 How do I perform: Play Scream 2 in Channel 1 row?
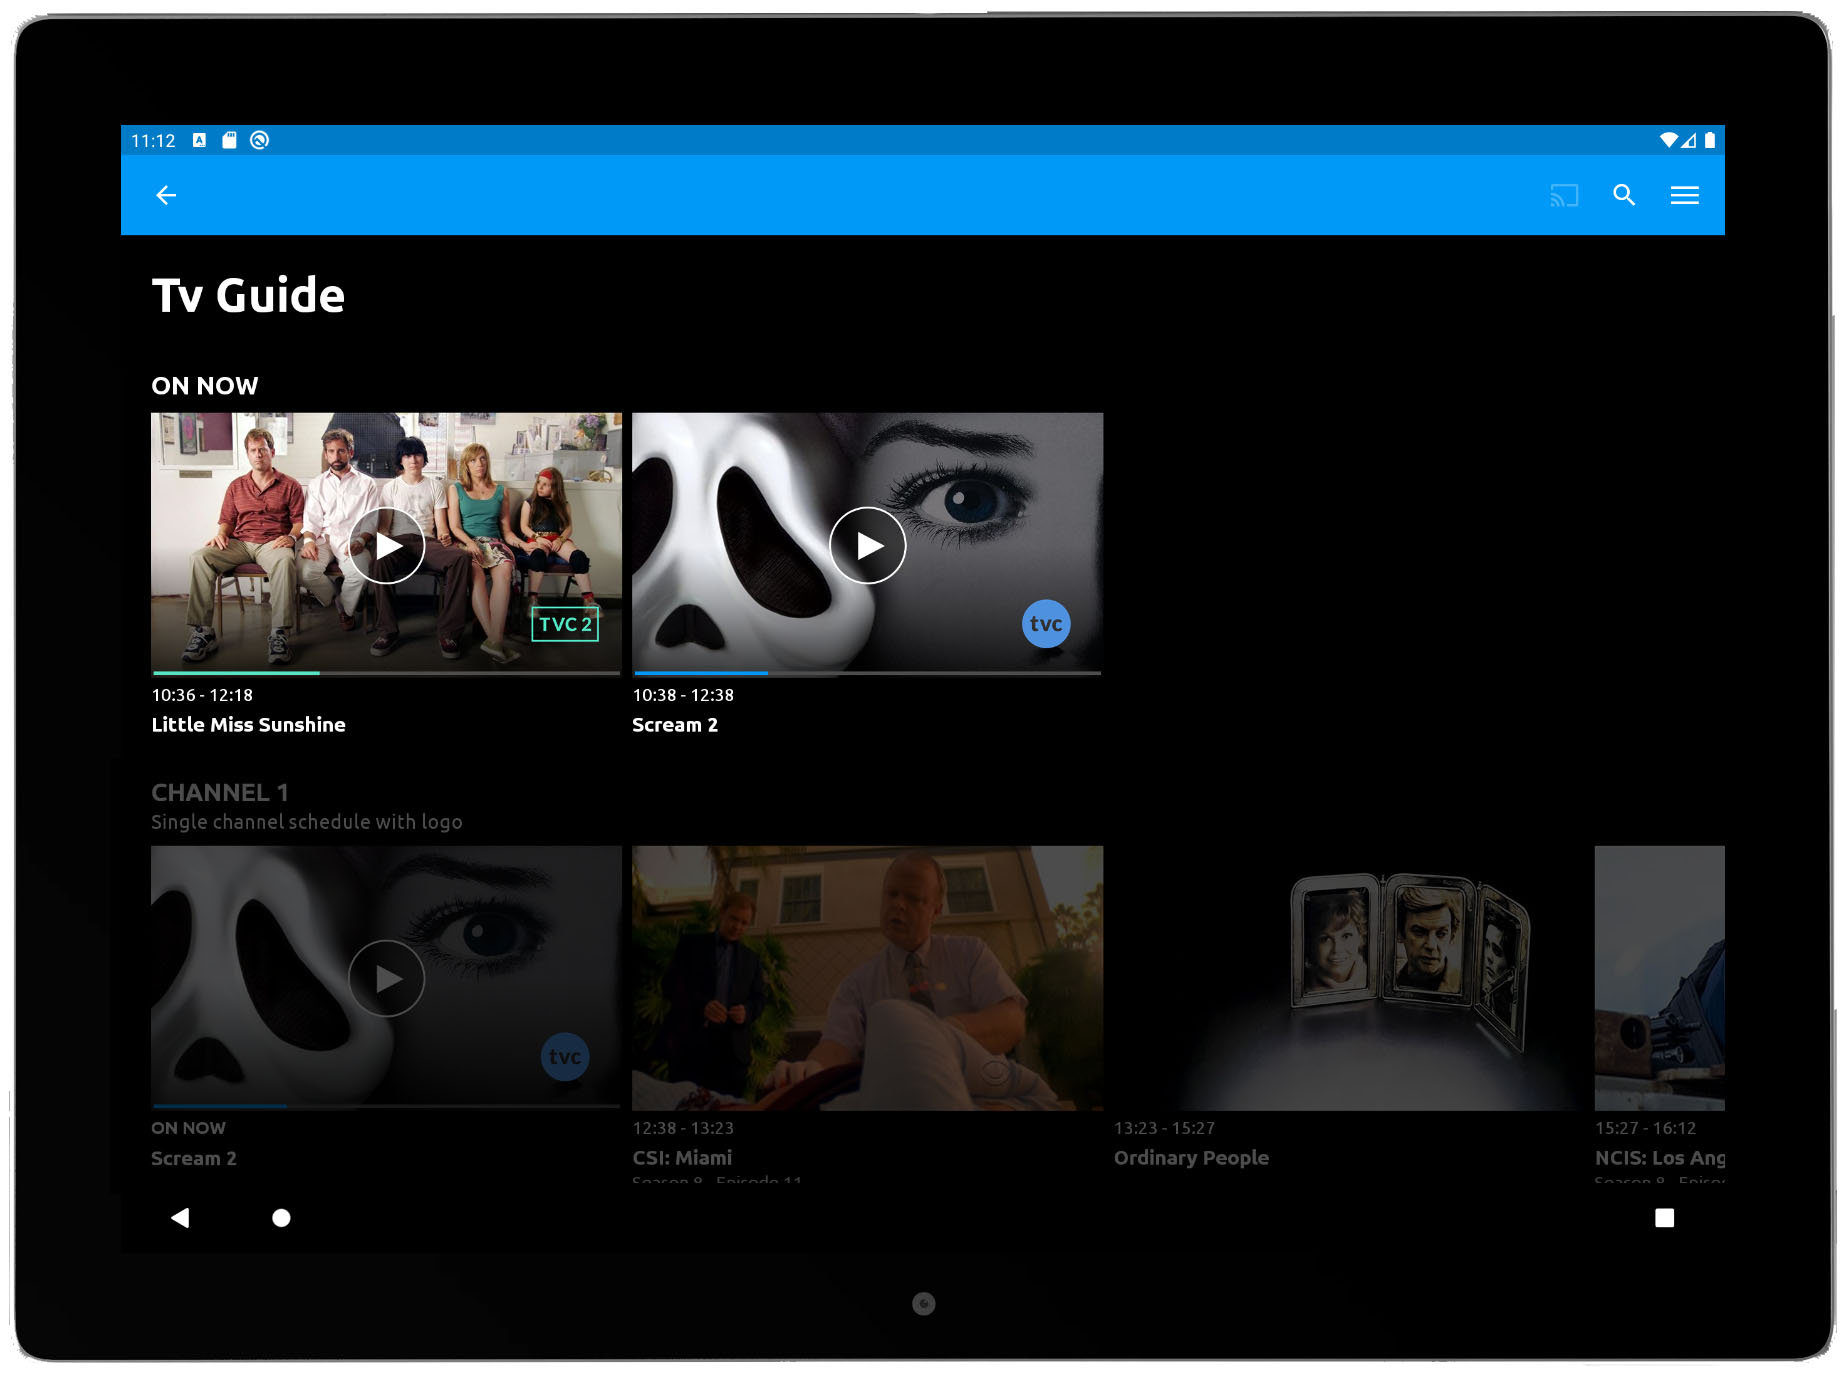click(387, 978)
